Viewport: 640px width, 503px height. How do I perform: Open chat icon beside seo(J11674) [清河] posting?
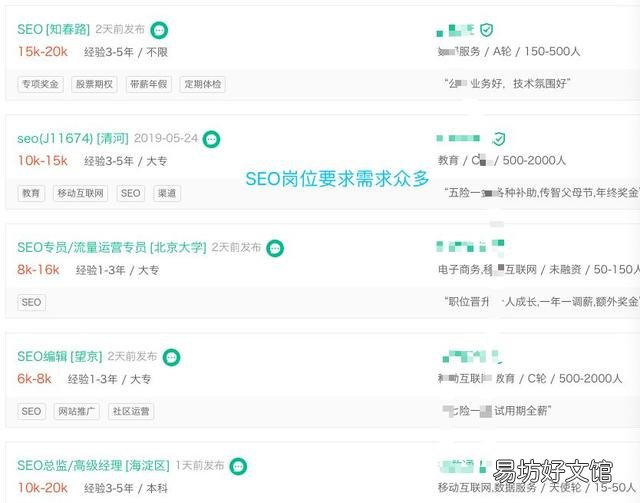pyautogui.click(x=211, y=139)
